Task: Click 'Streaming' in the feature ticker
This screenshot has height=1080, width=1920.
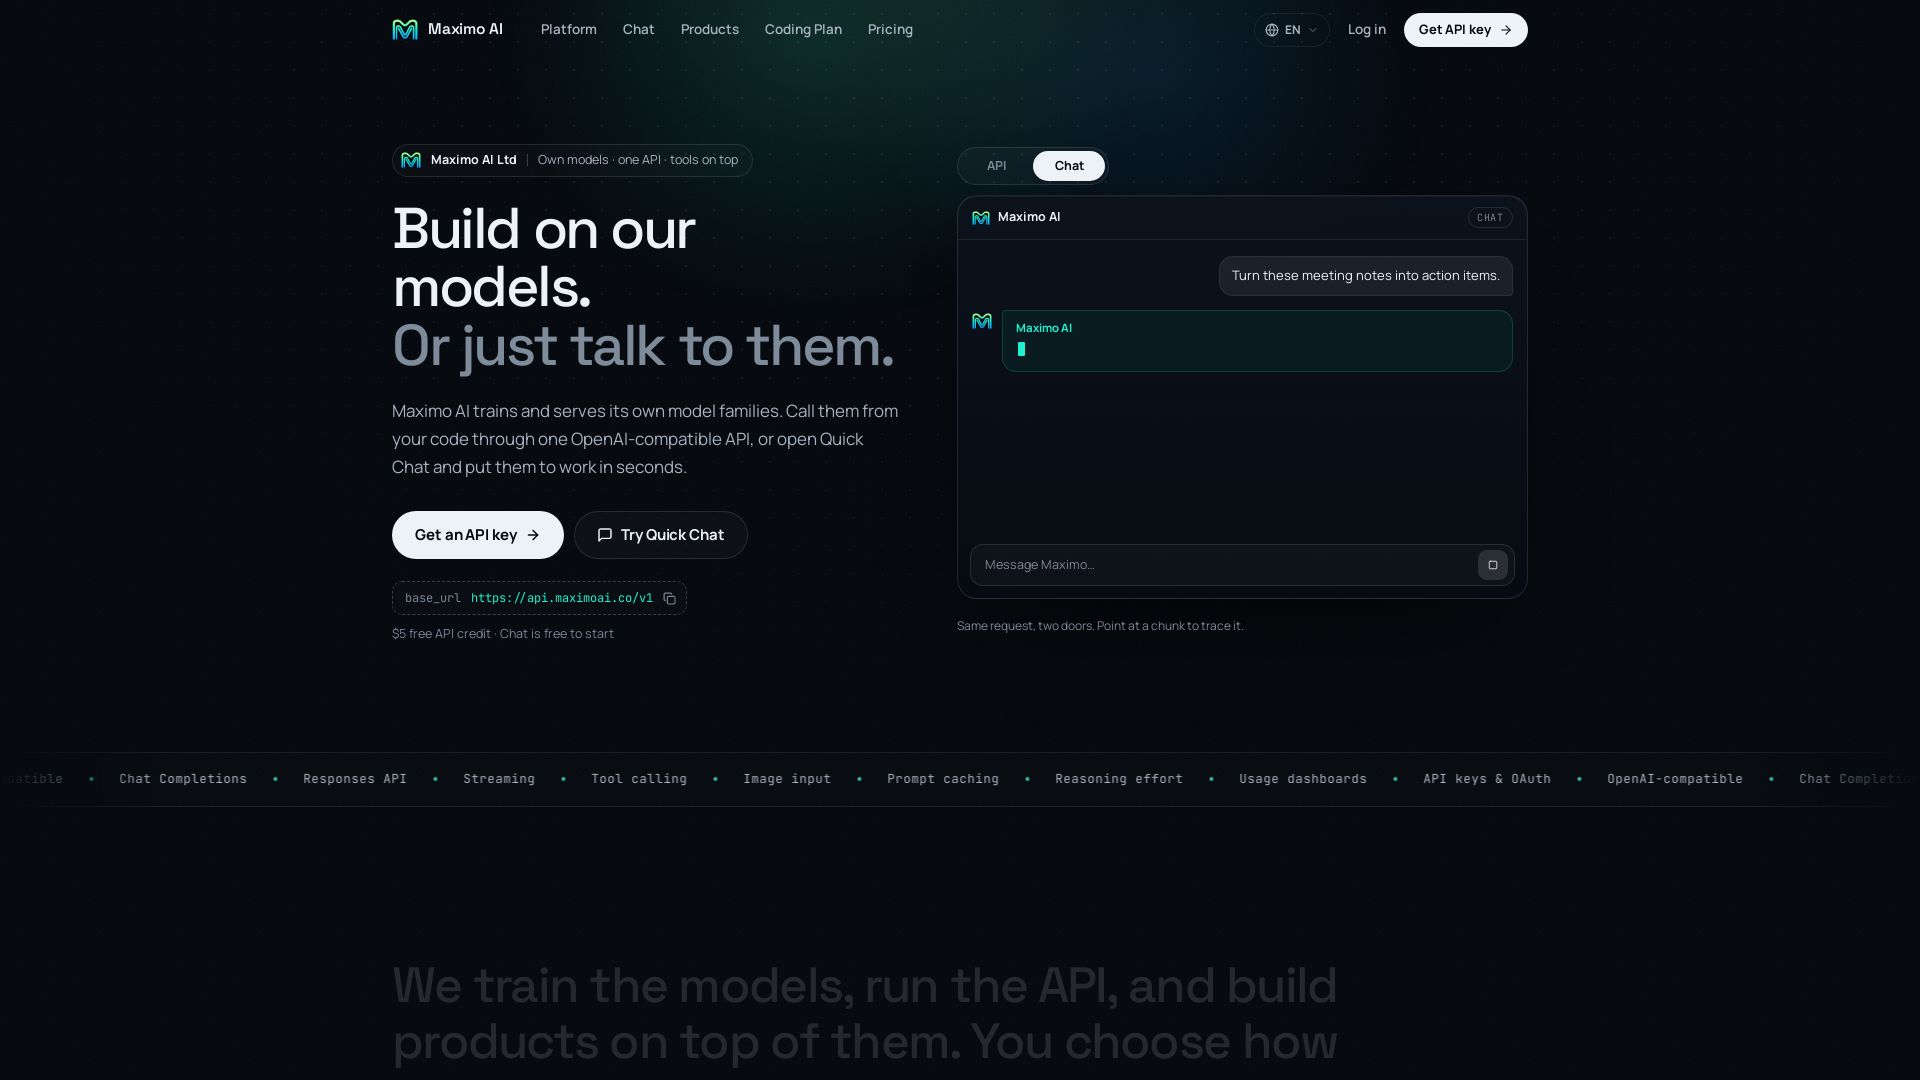Action: point(499,779)
